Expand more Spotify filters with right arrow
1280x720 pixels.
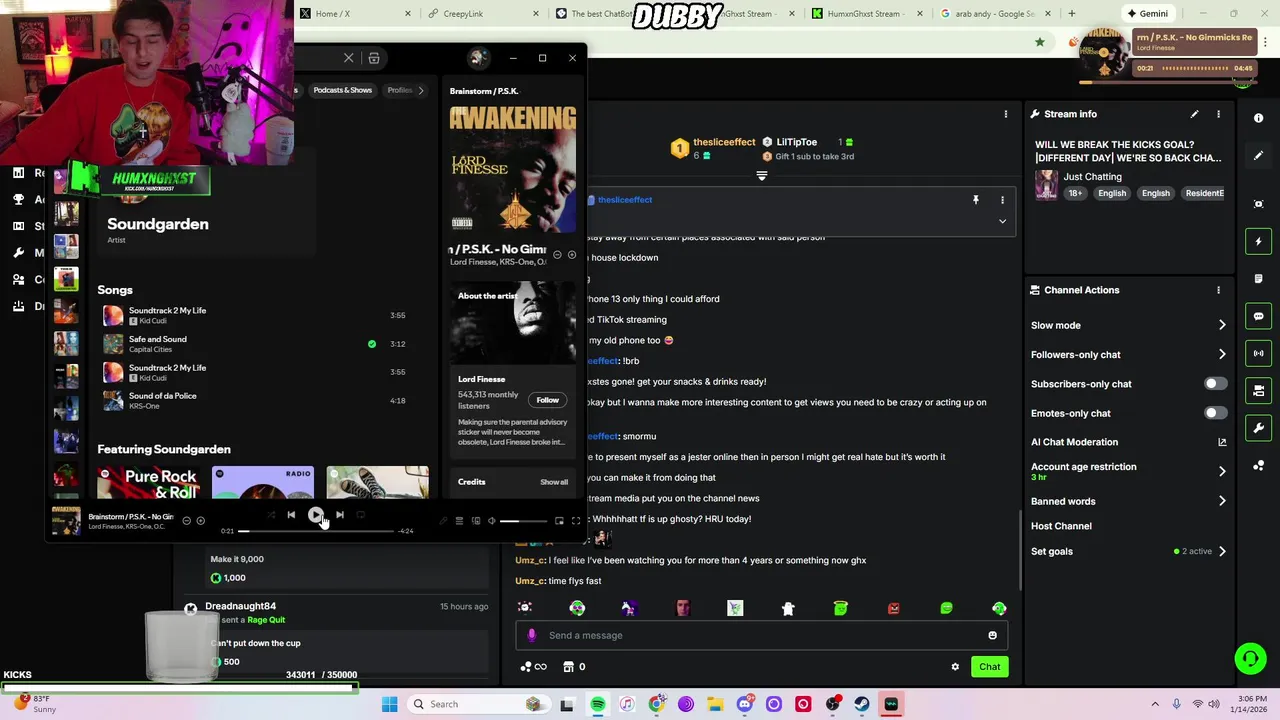click(421, 90)
